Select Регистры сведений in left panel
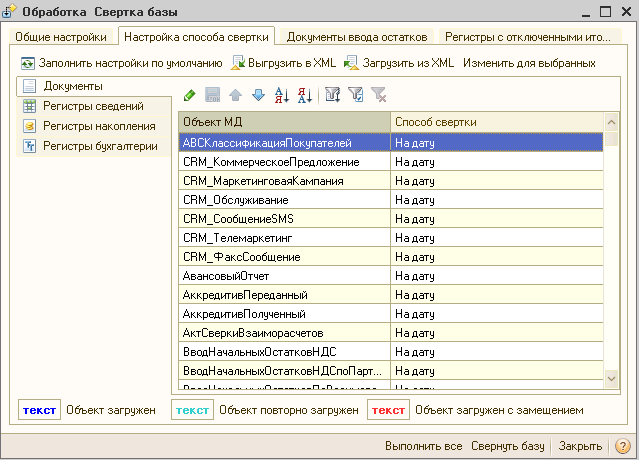This screenshot has height=460, width=639. tap(92, 106)
